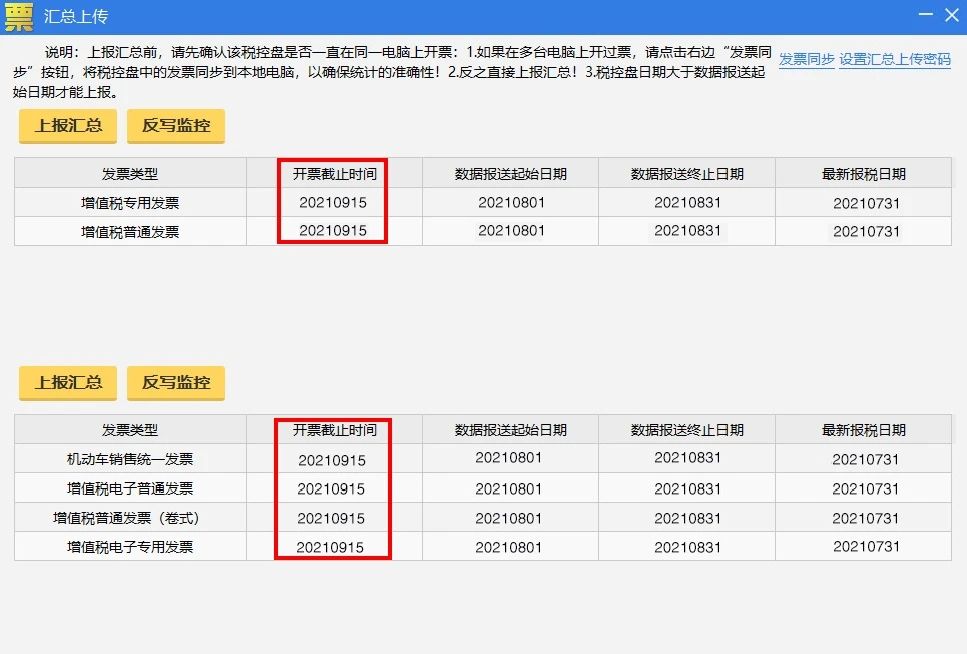Click the yellow 票 application icon
Image resolution: width=967 pixels, height=654 pixels.
[18, 17]
